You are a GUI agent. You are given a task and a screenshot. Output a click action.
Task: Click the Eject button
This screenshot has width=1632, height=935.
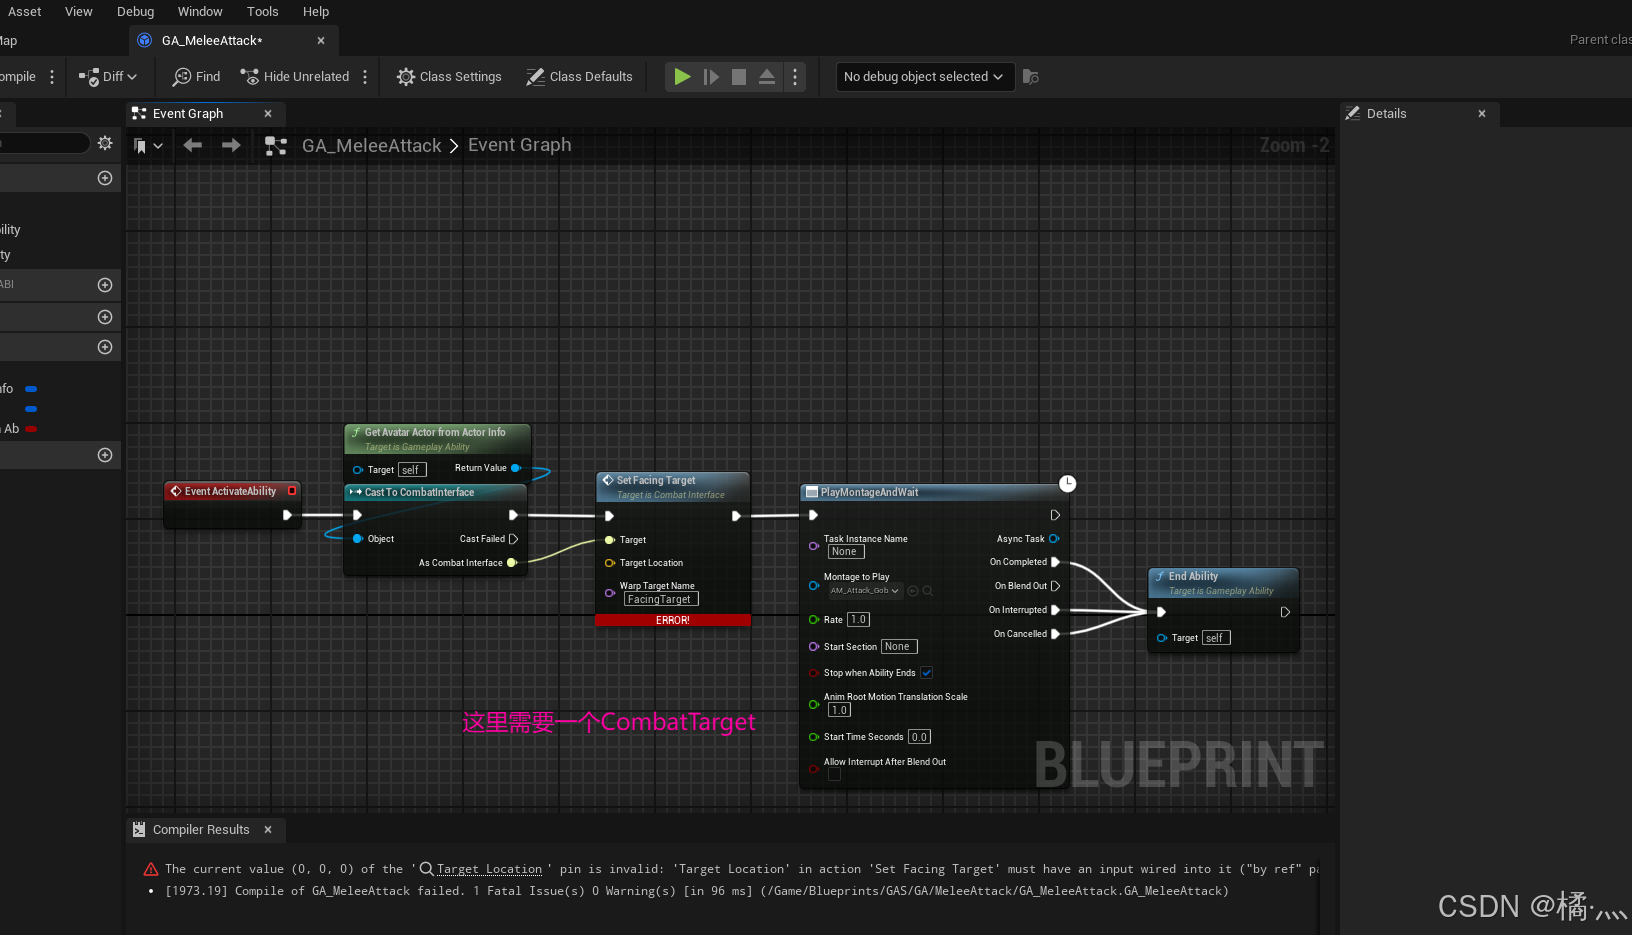tap(767, 77)
